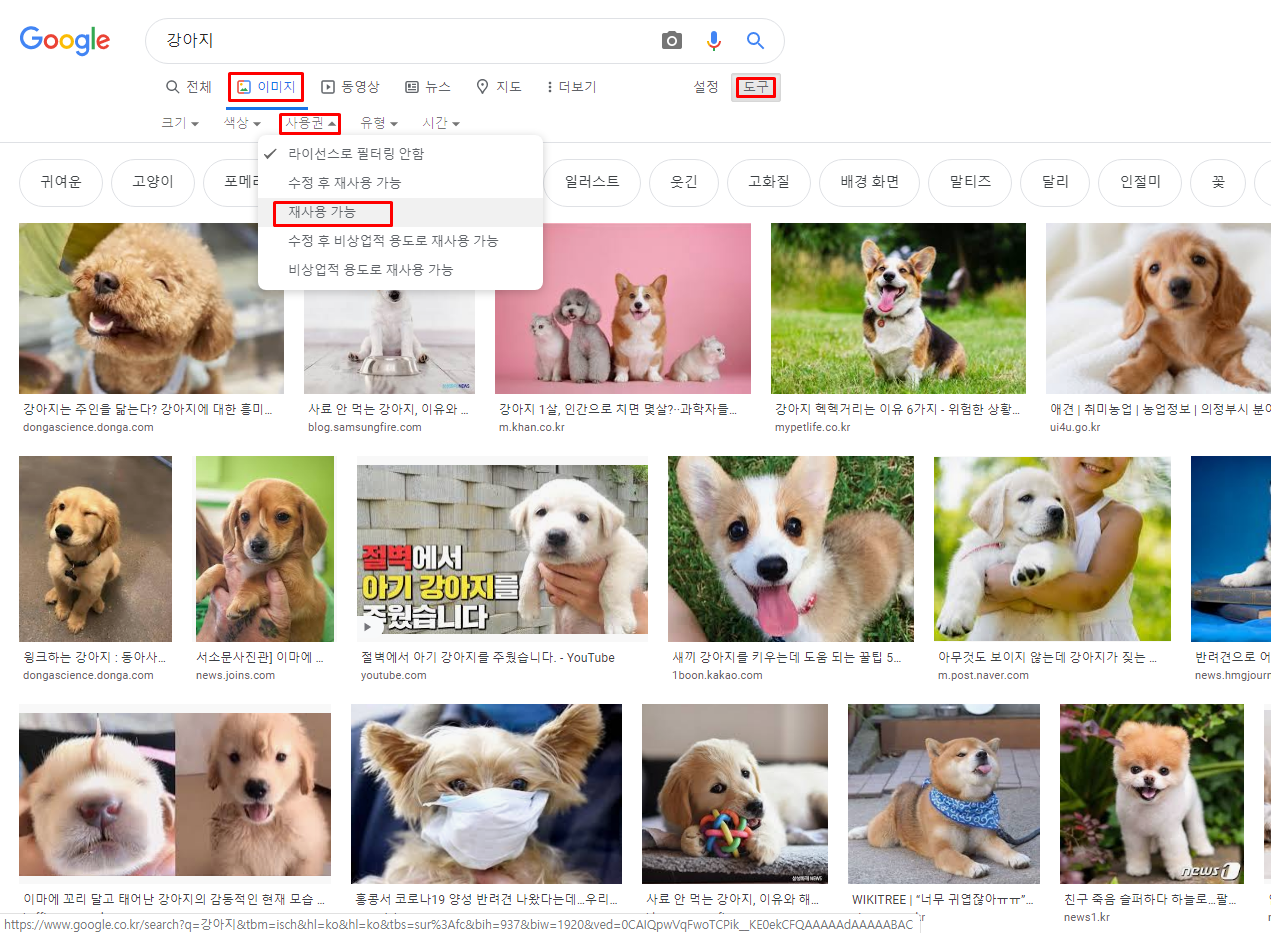Open pink background pets image from m.khan.co.kr
1271x933 pixels.
tap(623, 308)
